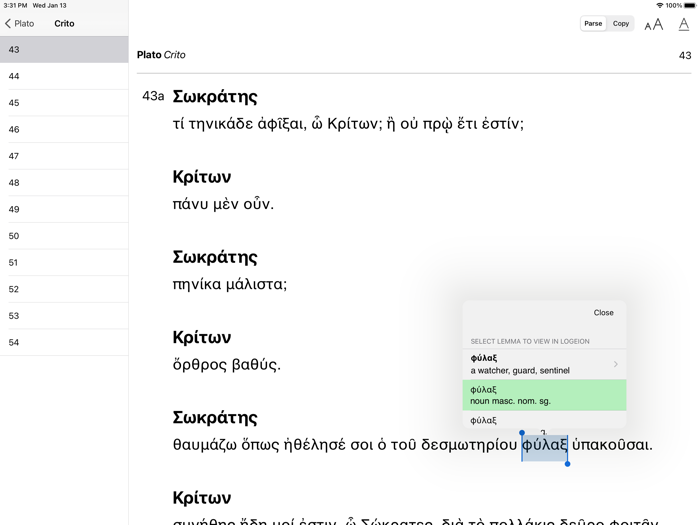
Task: Close the lemma popup
Action: click(603, 313)
